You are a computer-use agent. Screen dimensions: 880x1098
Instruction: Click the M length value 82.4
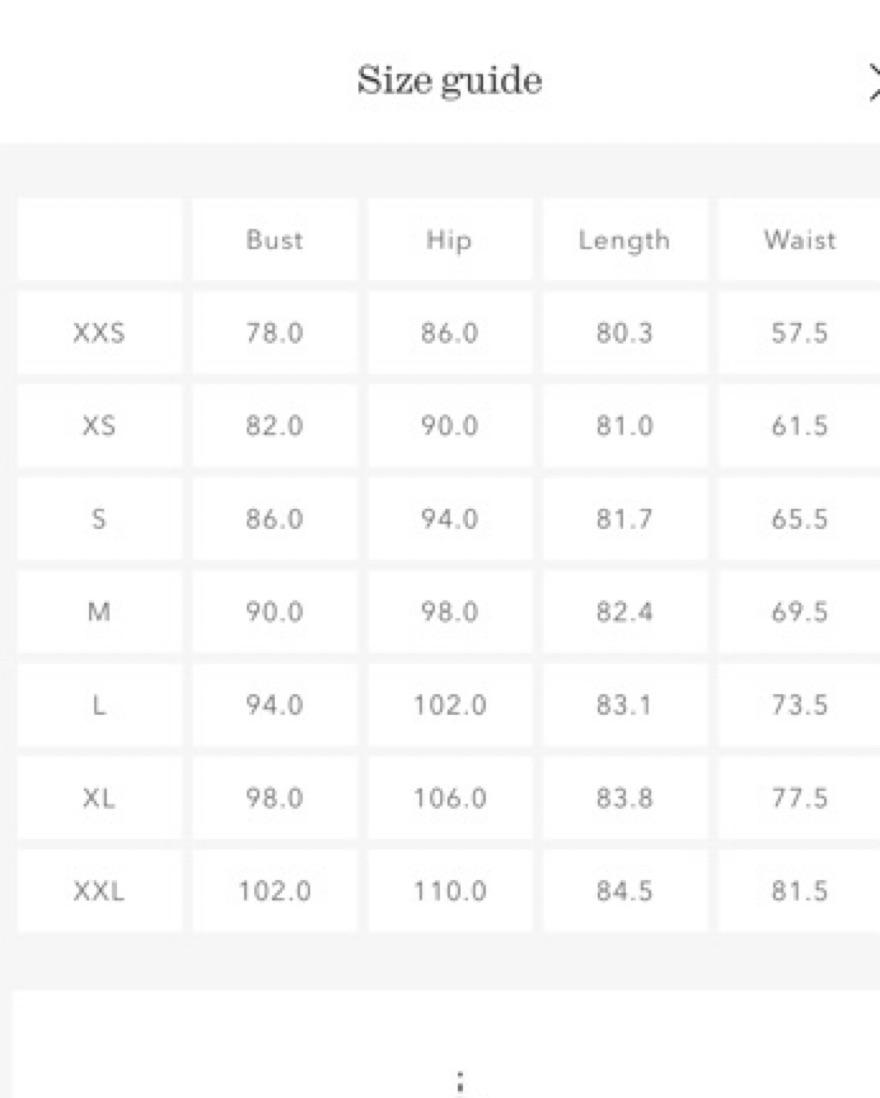point(624,612)
